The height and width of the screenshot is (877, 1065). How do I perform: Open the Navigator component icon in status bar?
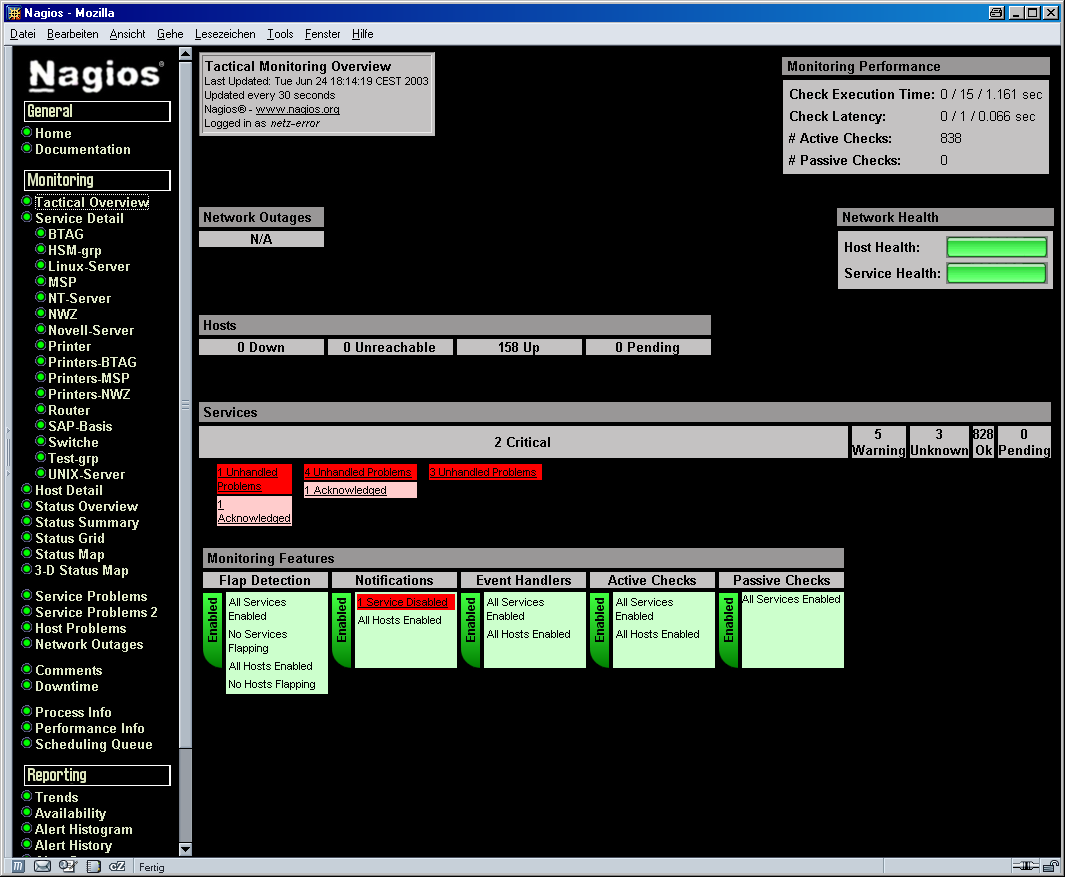point(18,866)
